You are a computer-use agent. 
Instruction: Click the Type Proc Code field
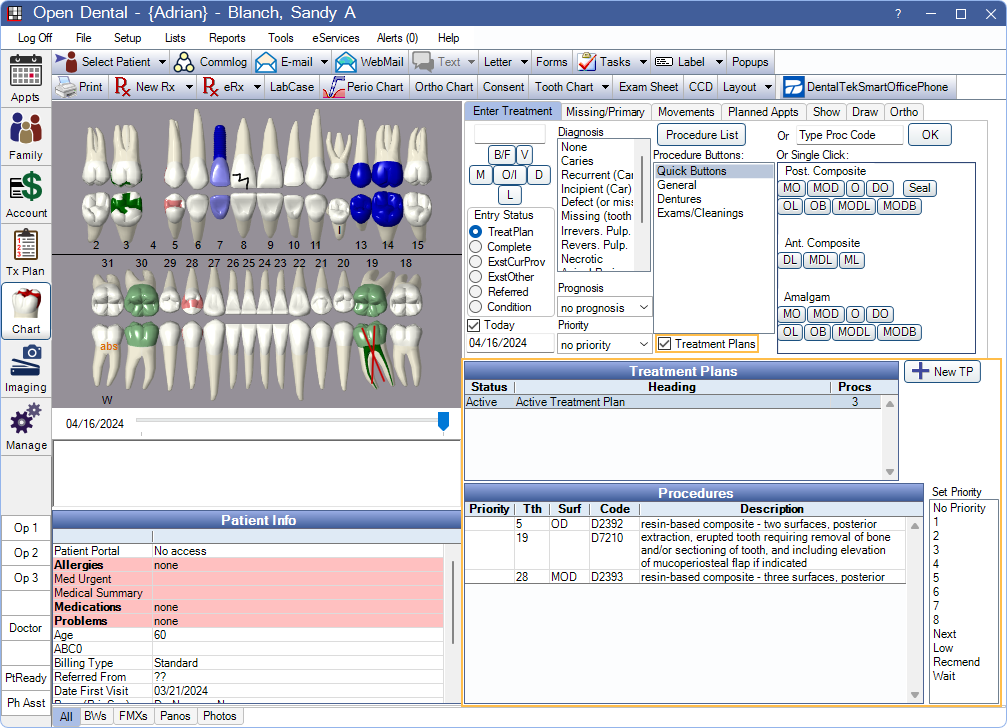click(849, 135)
